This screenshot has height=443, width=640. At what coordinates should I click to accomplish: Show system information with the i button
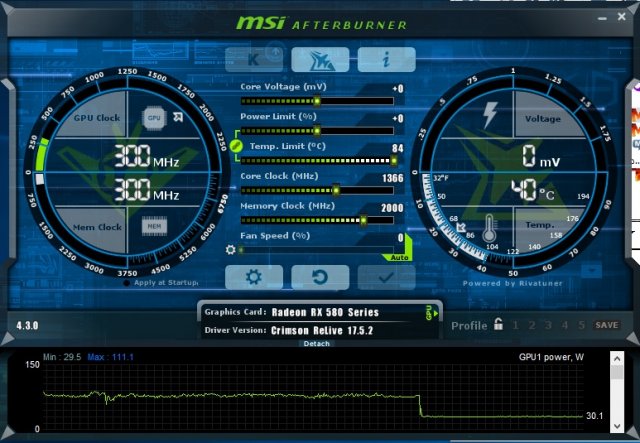[x=386, y=59]
